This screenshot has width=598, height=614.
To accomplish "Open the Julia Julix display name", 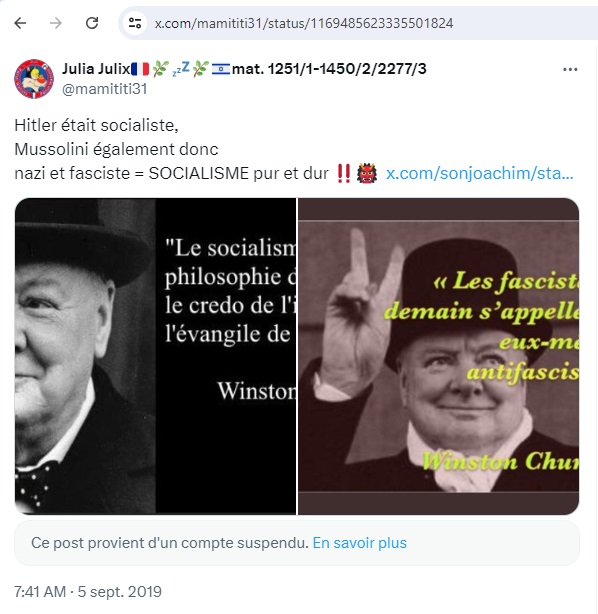I will pos(96,69).
